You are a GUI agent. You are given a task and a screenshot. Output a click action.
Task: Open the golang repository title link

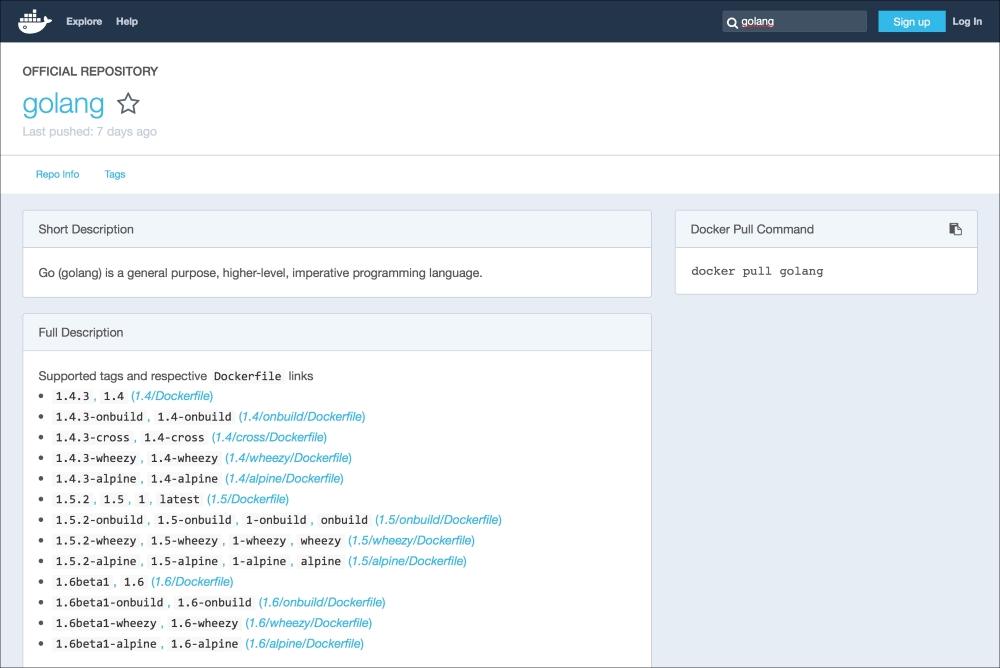click(x=63, y=104)
